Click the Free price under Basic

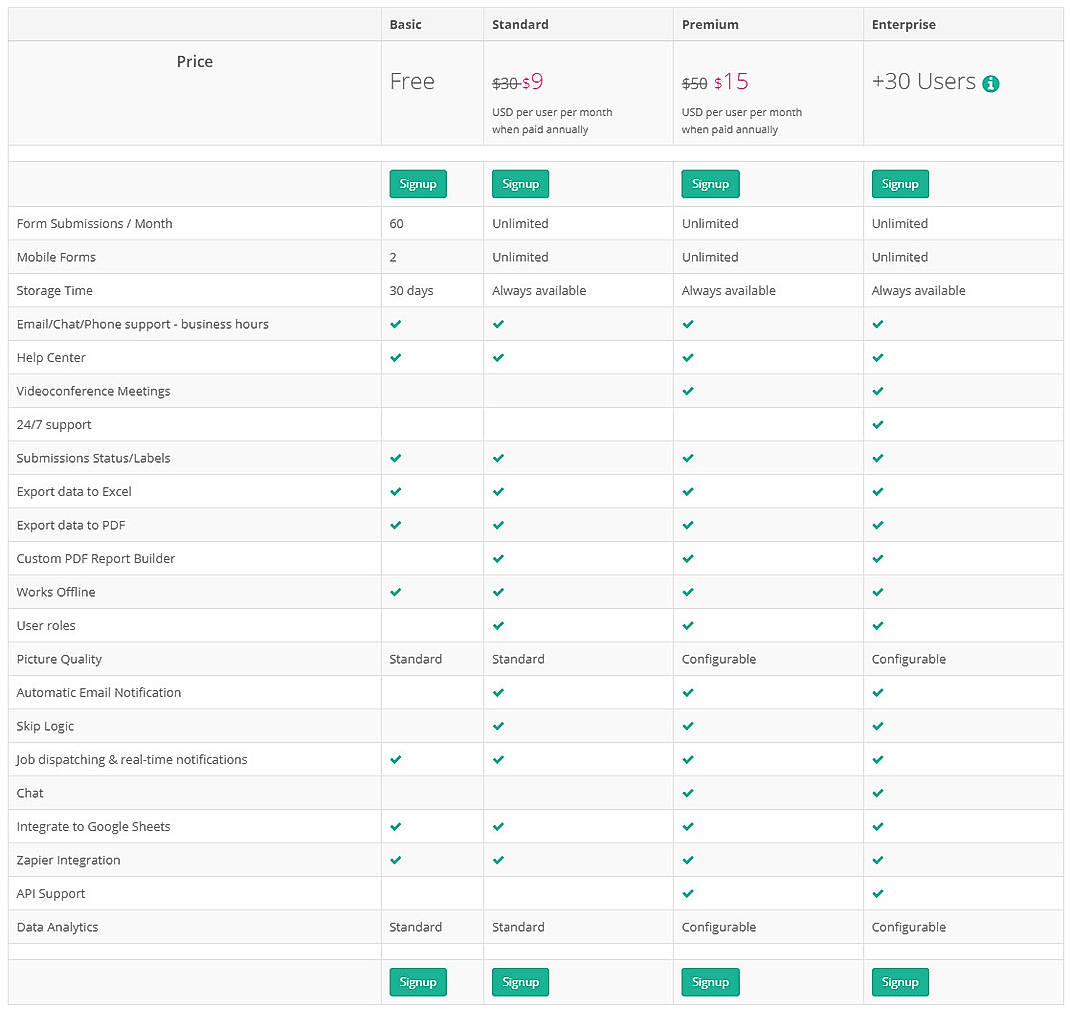[x=411, y=81]
